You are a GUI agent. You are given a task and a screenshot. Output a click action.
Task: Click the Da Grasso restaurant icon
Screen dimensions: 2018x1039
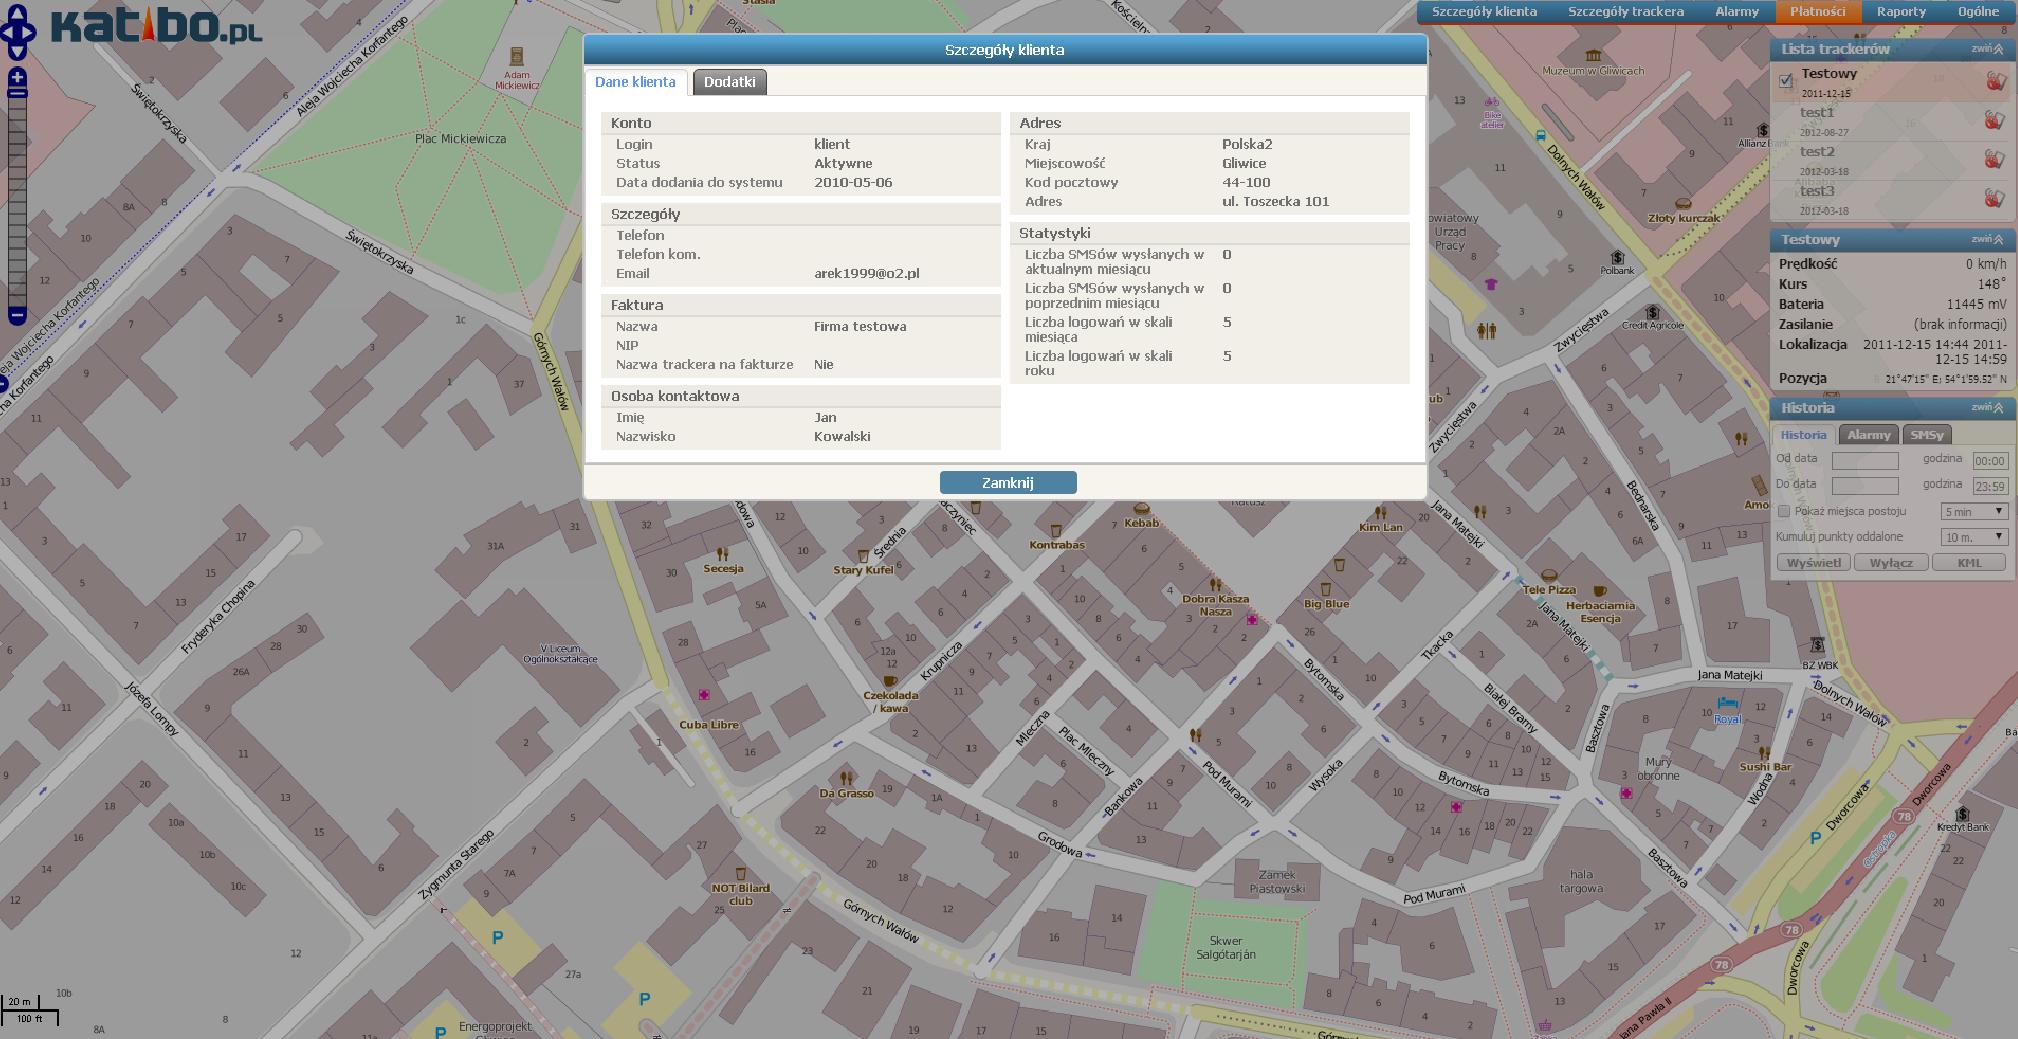[847, 778]
